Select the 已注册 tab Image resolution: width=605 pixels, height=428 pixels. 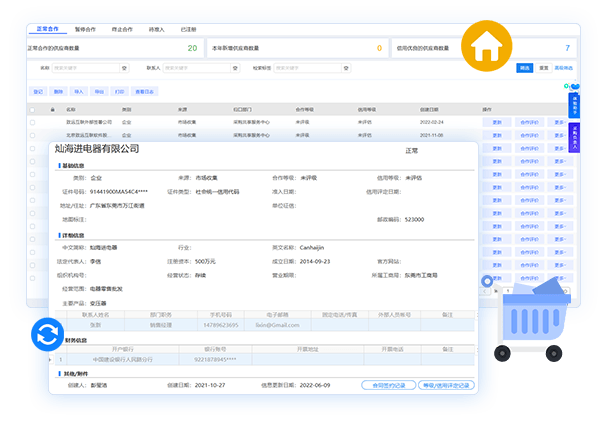[x=188, y=29]
